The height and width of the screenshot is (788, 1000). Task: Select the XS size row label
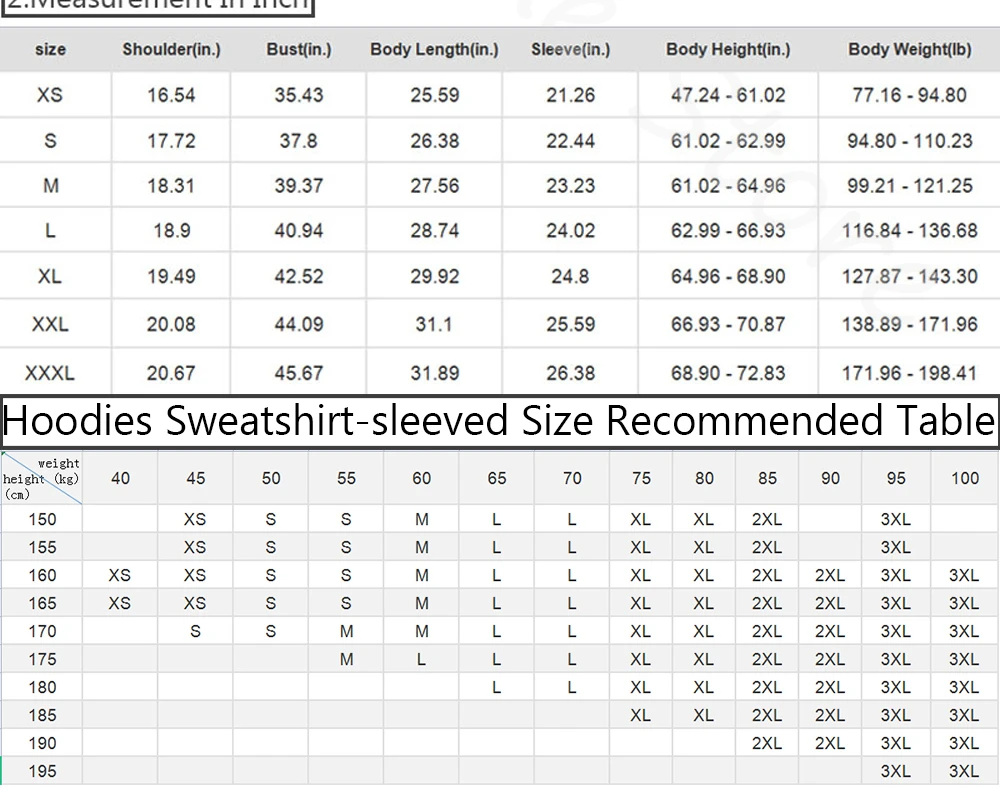point(50,95)
